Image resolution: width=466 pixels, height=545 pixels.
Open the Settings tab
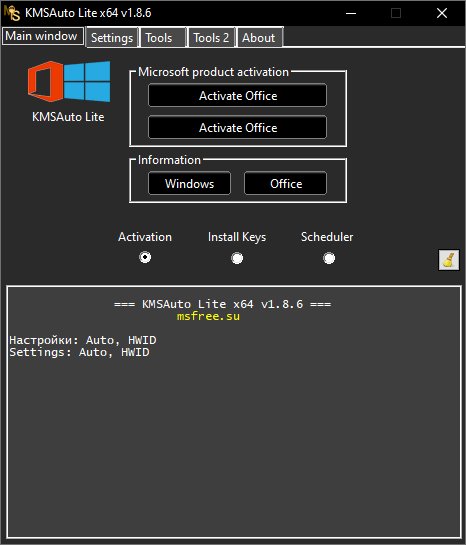112,38
